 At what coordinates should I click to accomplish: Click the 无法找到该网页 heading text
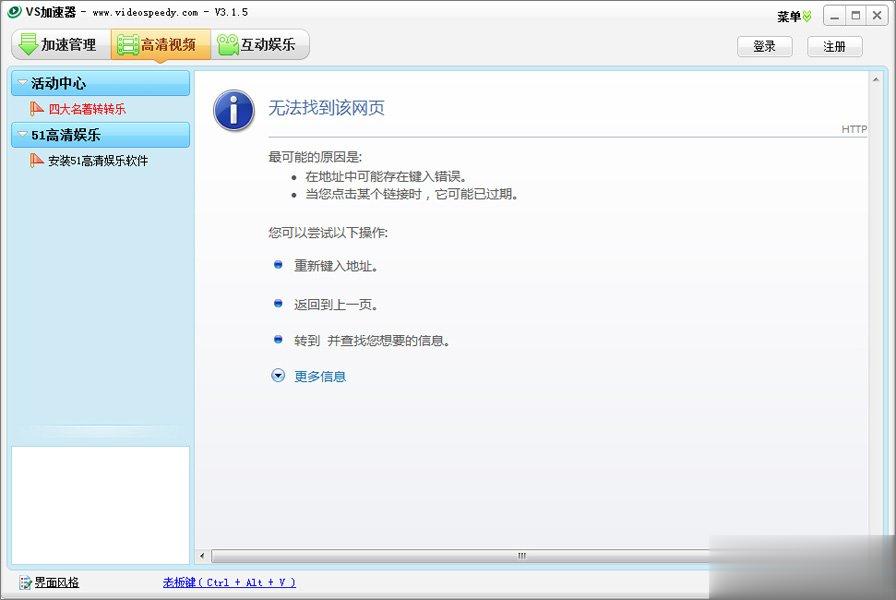[326, 107]
